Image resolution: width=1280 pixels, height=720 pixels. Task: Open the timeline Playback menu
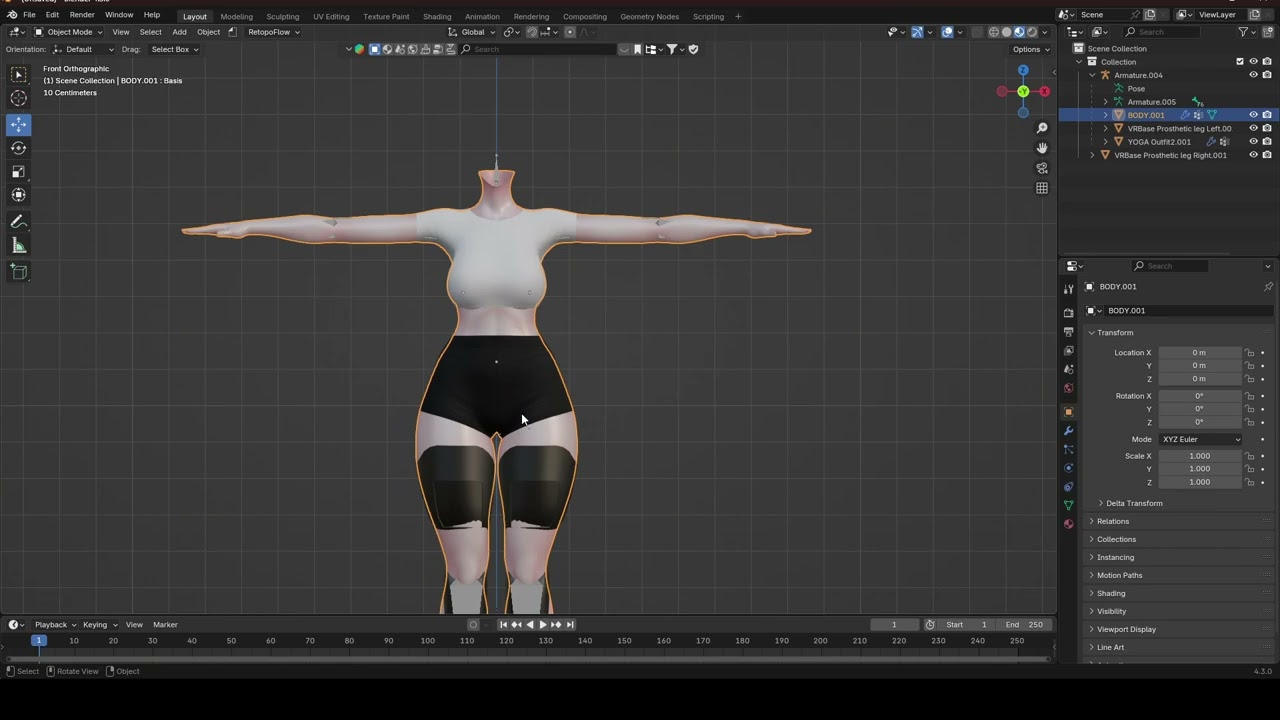tap(54, 625)
